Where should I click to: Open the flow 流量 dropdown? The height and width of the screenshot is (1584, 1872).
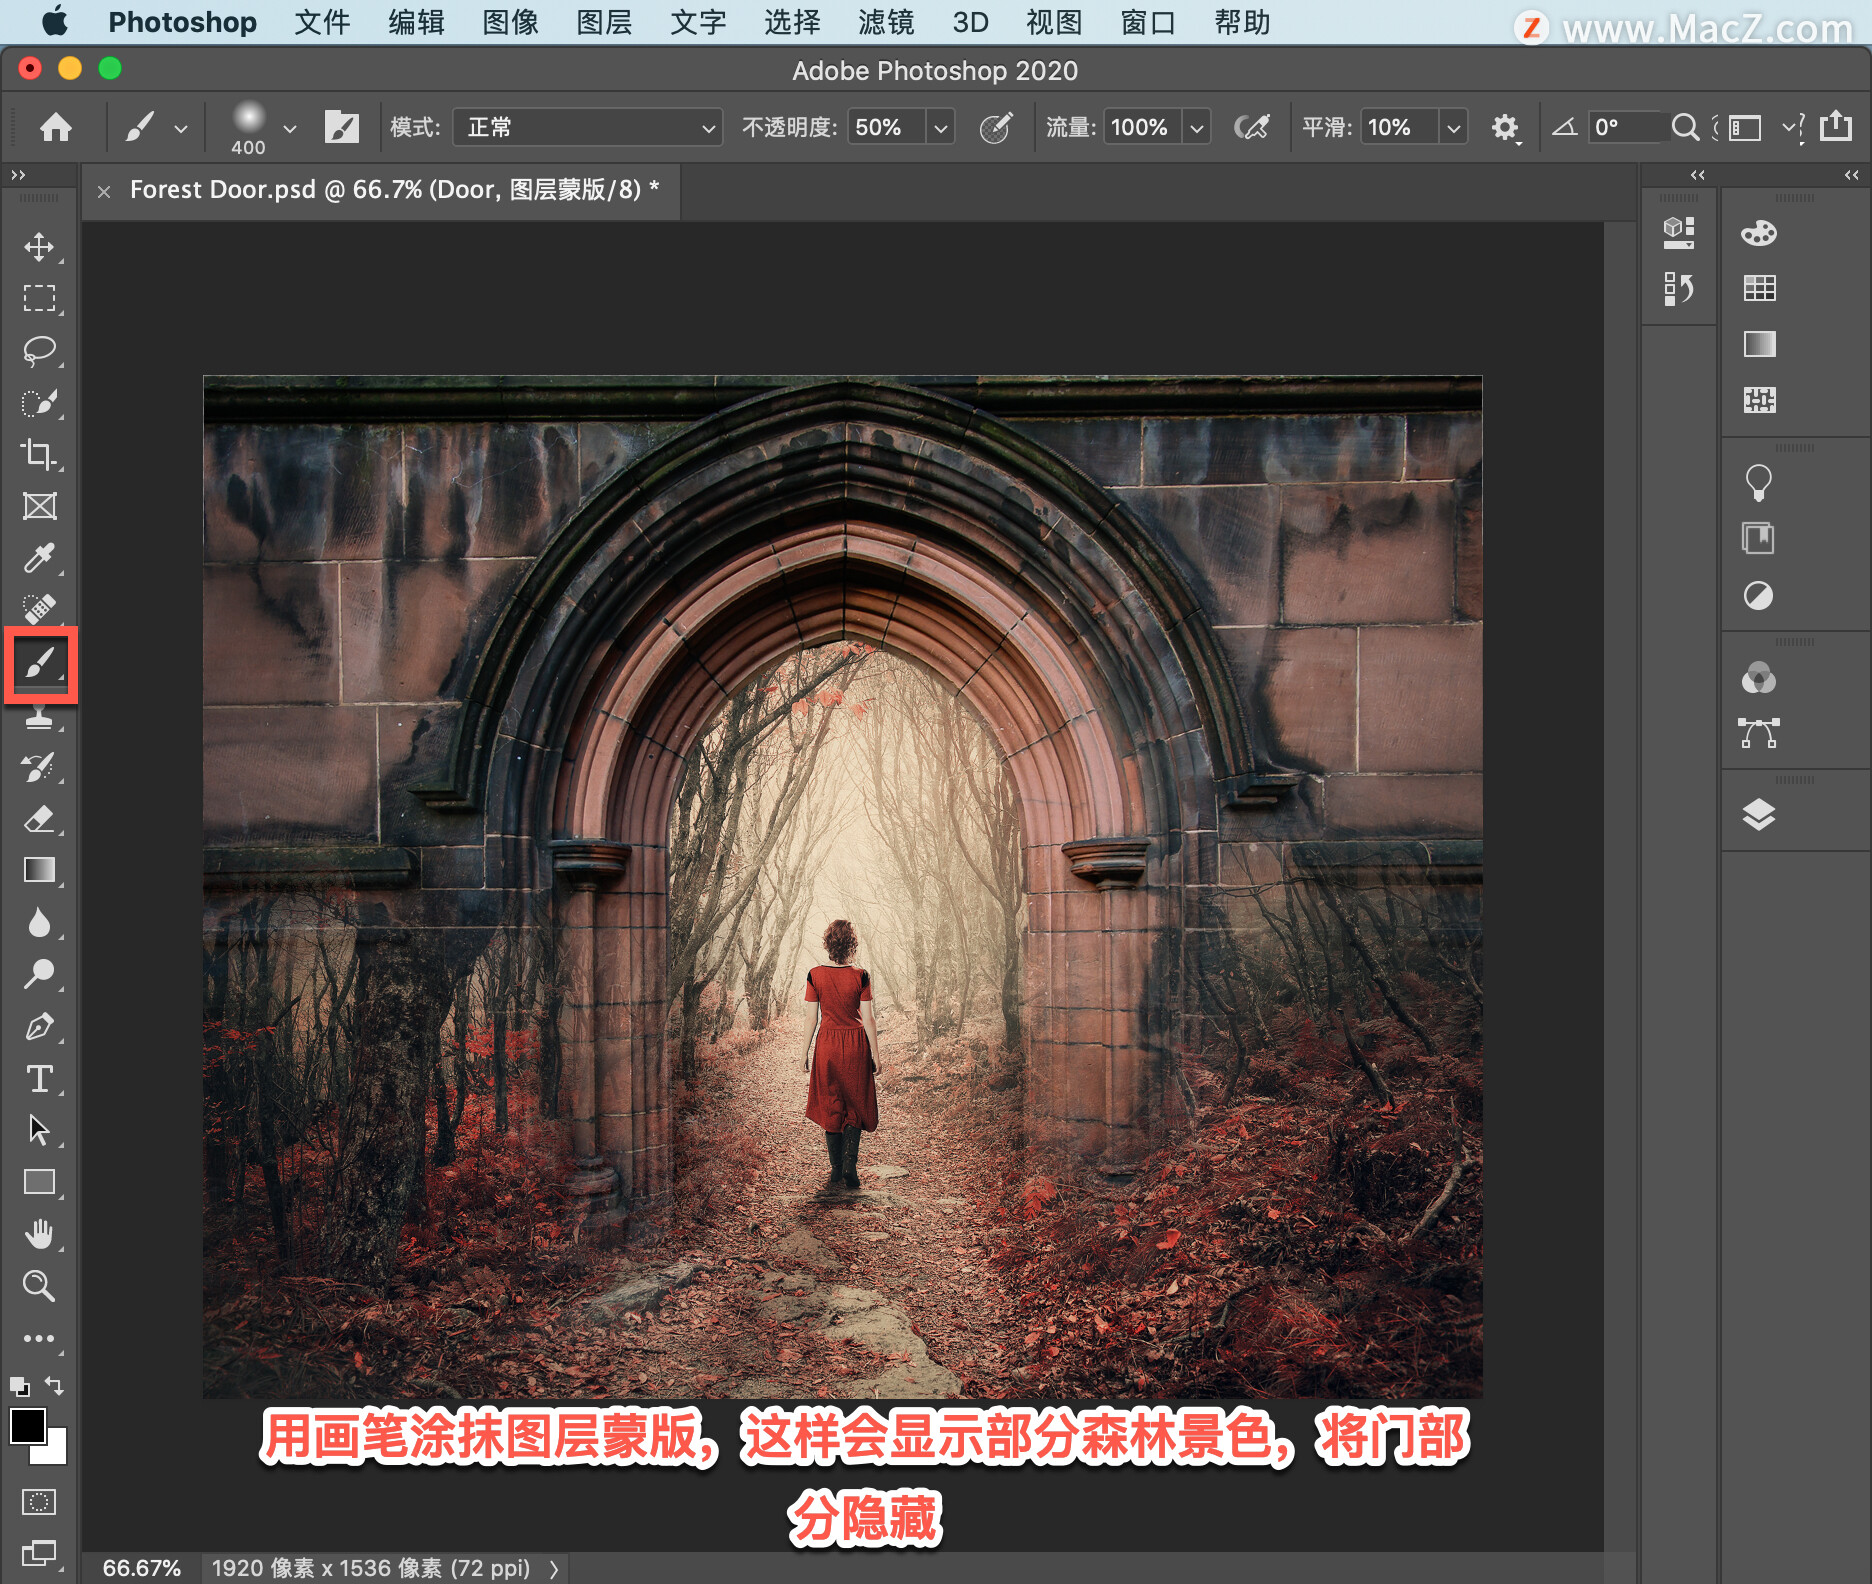click(1196, 128)
